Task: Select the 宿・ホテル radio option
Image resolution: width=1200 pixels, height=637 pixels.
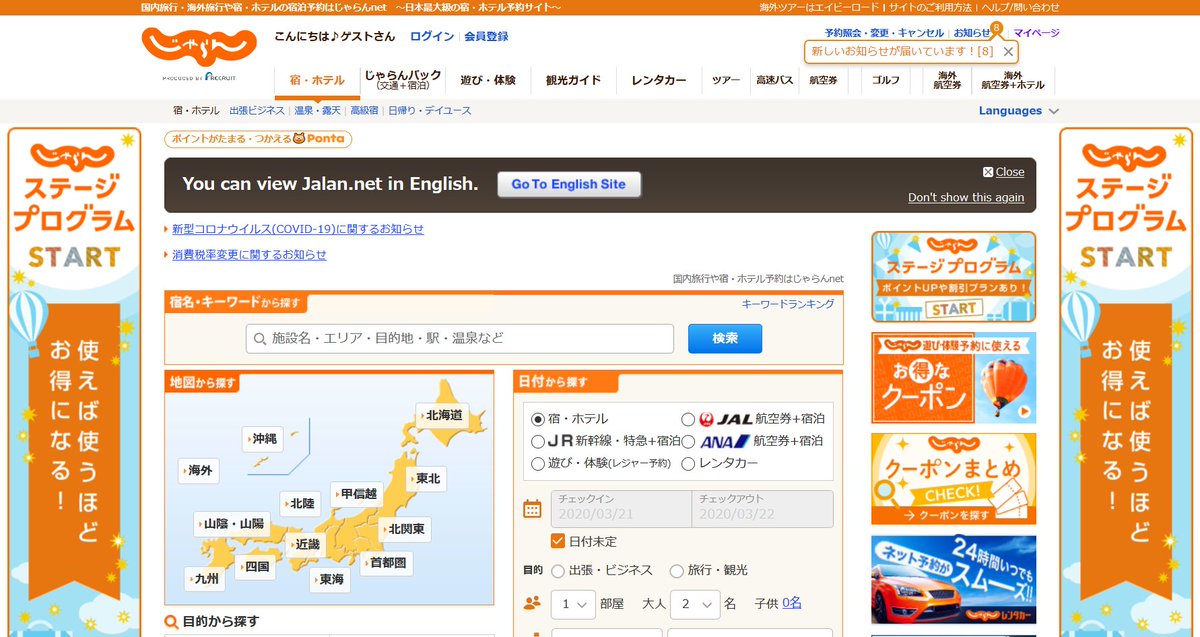Action: coord(538,419)
